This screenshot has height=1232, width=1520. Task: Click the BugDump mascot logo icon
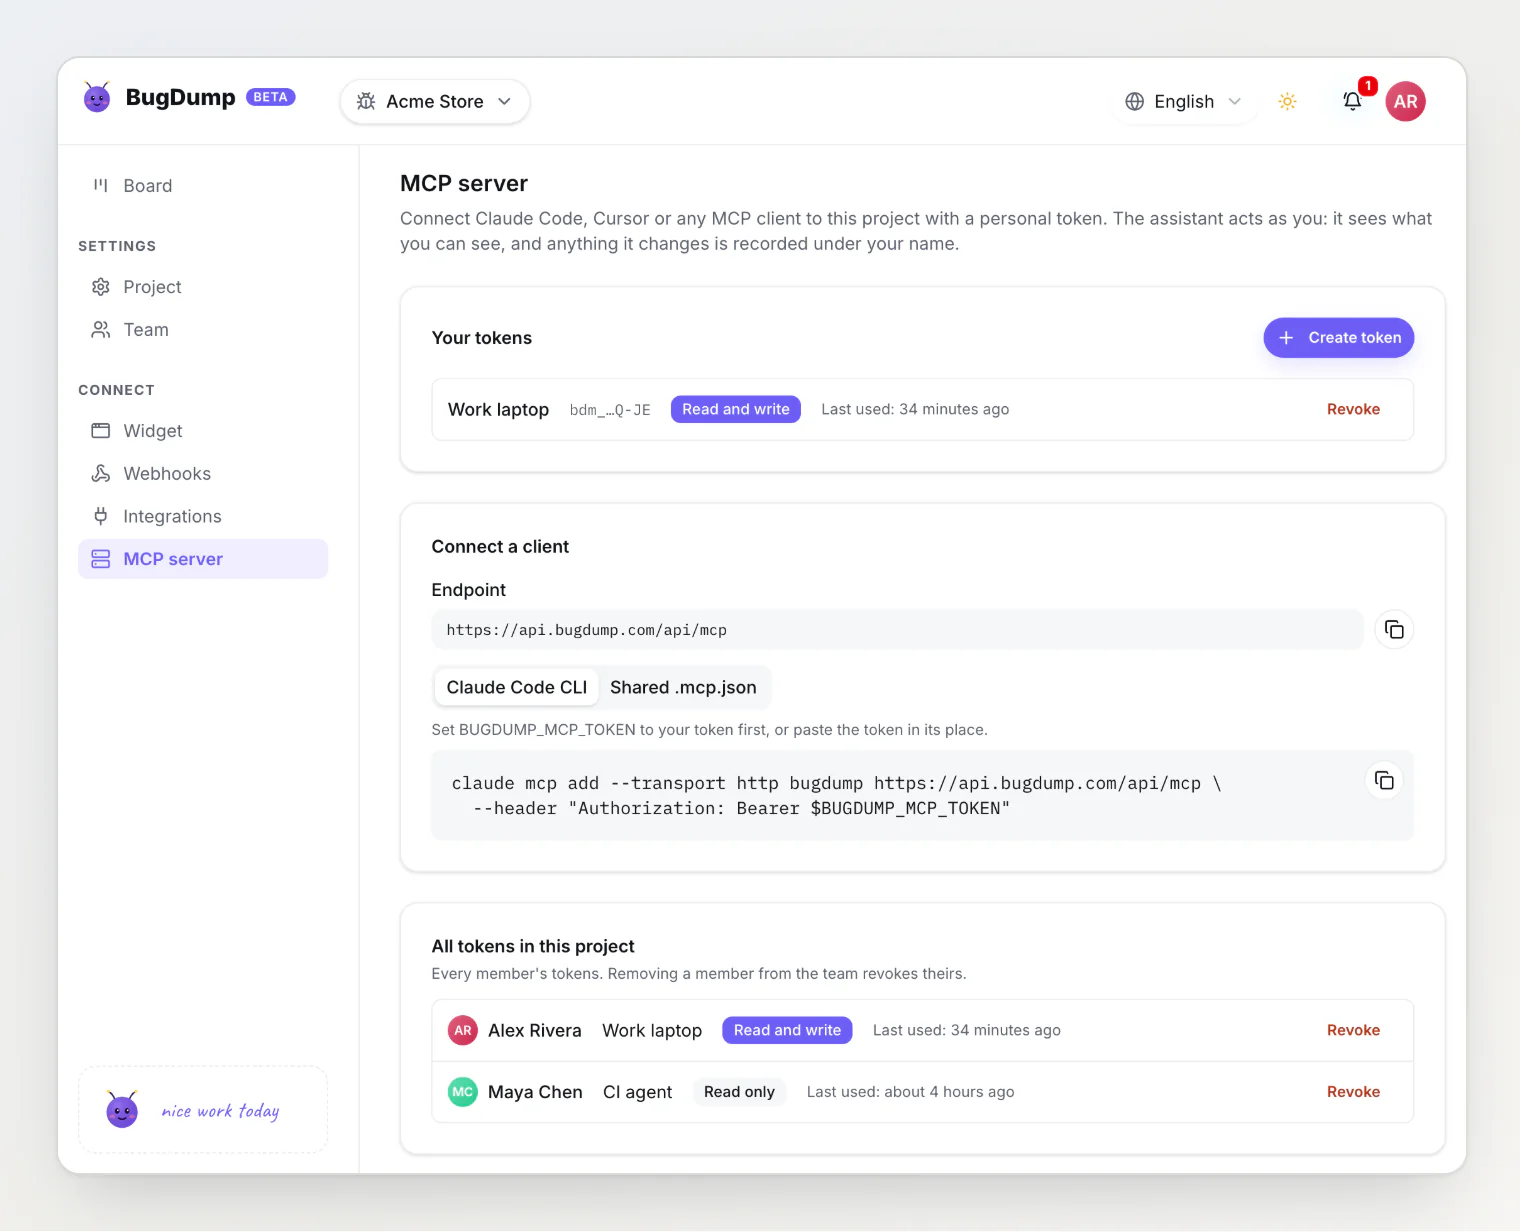(x=97, y=97)
